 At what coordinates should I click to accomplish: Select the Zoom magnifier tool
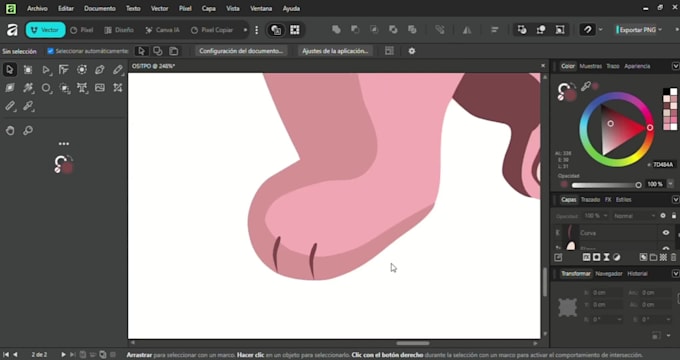click(x=28, y=131)
